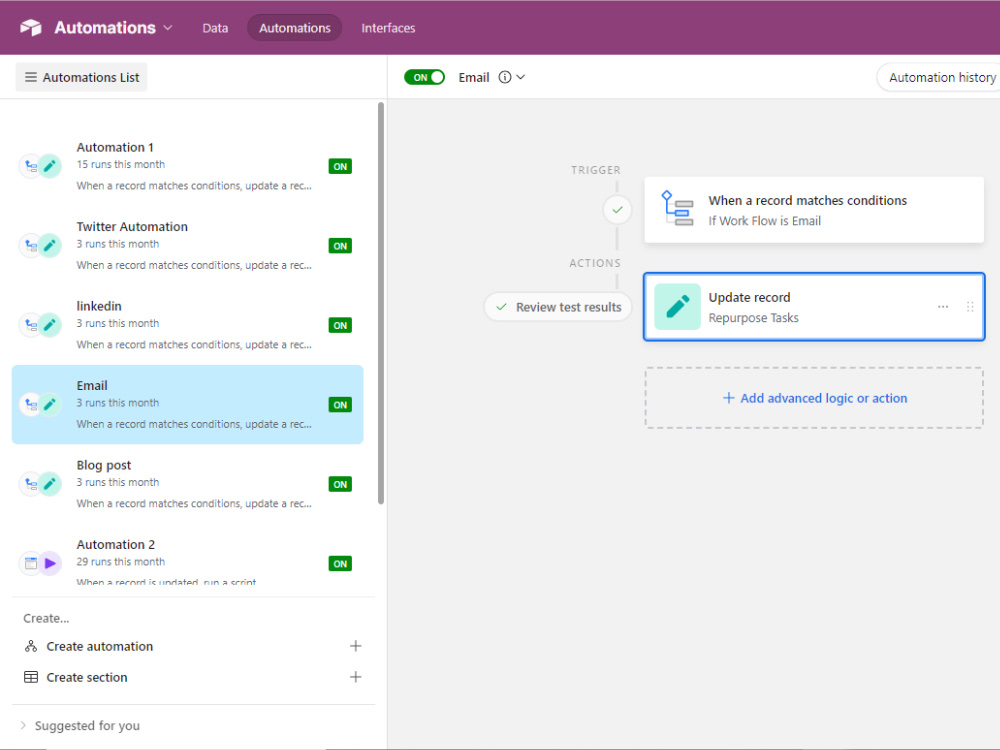Click '29 runs this month' text
Image resolution: width=1000 pixels, height=750 pixels.
point(121,562)
